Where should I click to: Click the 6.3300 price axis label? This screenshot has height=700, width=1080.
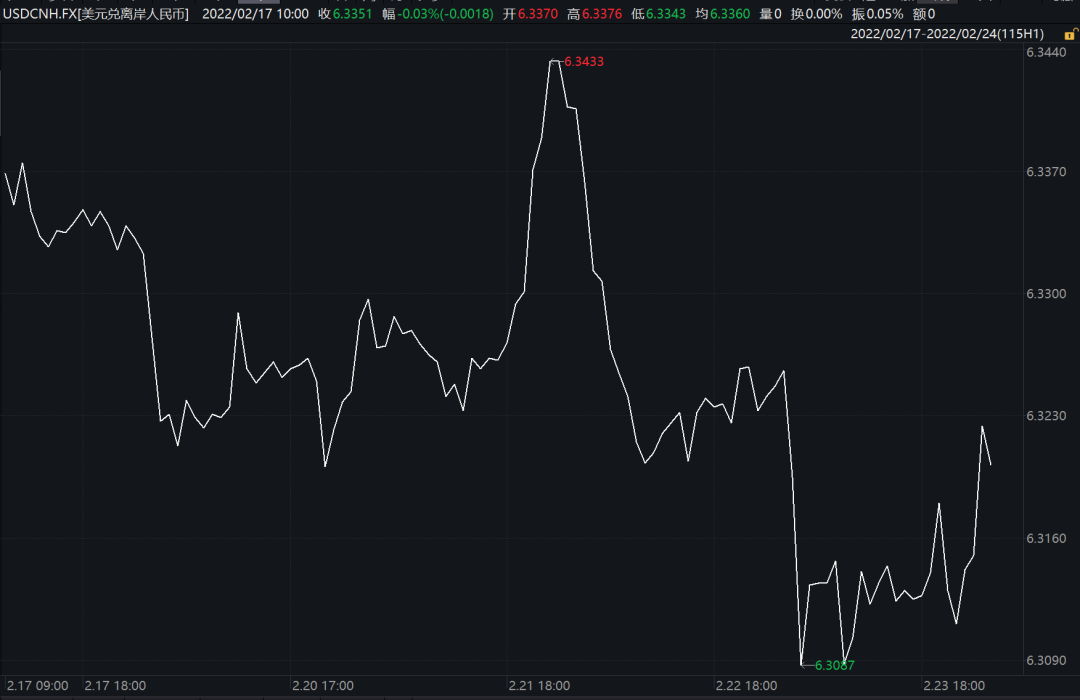(1047, 294)
